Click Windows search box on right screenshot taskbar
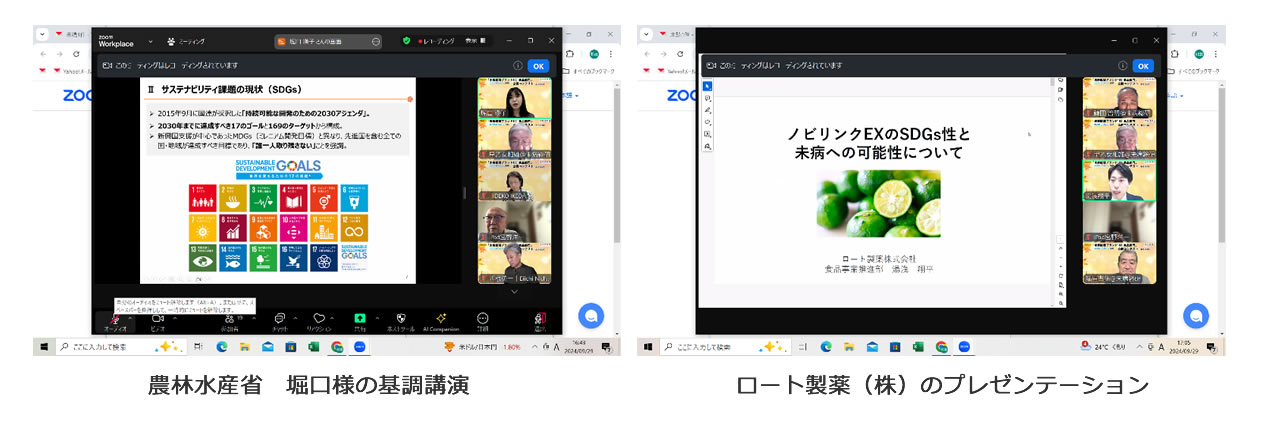1270x429 pixels. pyautogui.click(x=725, y=347)
